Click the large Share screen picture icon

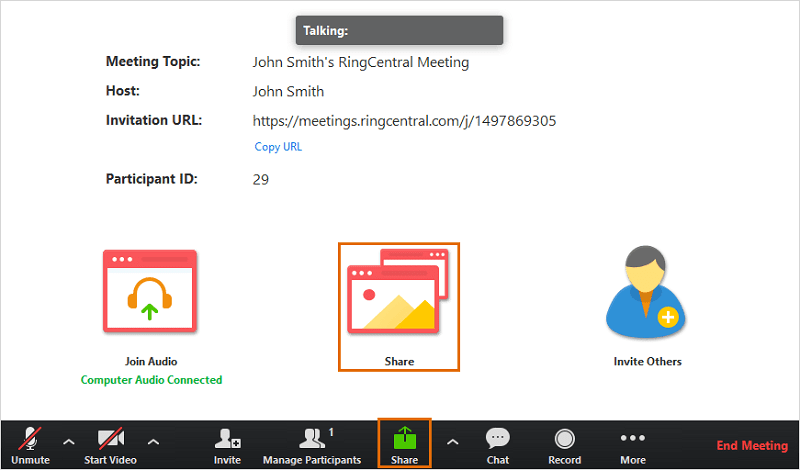(x=398, y=291)
